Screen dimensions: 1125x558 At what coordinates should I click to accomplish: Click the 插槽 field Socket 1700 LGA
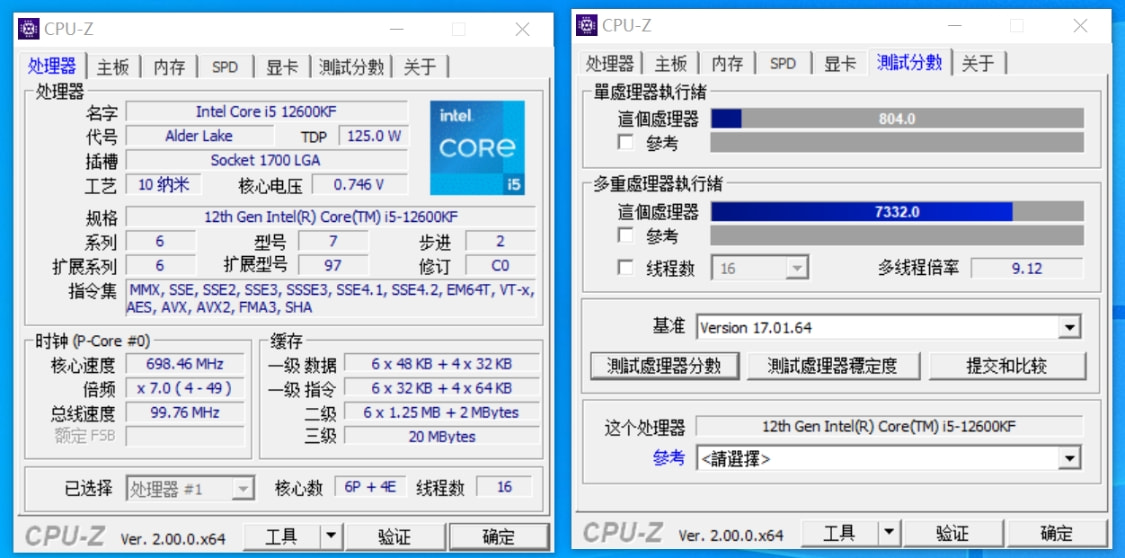(267, 160)
